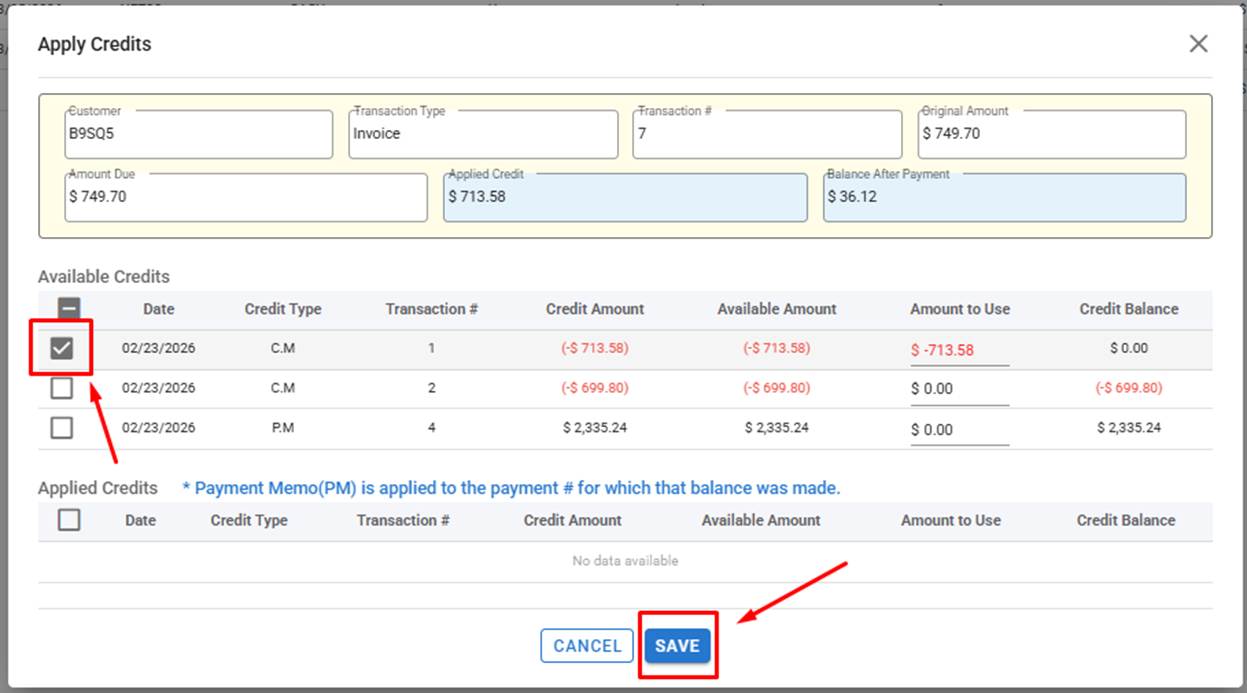
Task: Edit Amount to Use for transaction 4
Action: [x=959, y=430]
